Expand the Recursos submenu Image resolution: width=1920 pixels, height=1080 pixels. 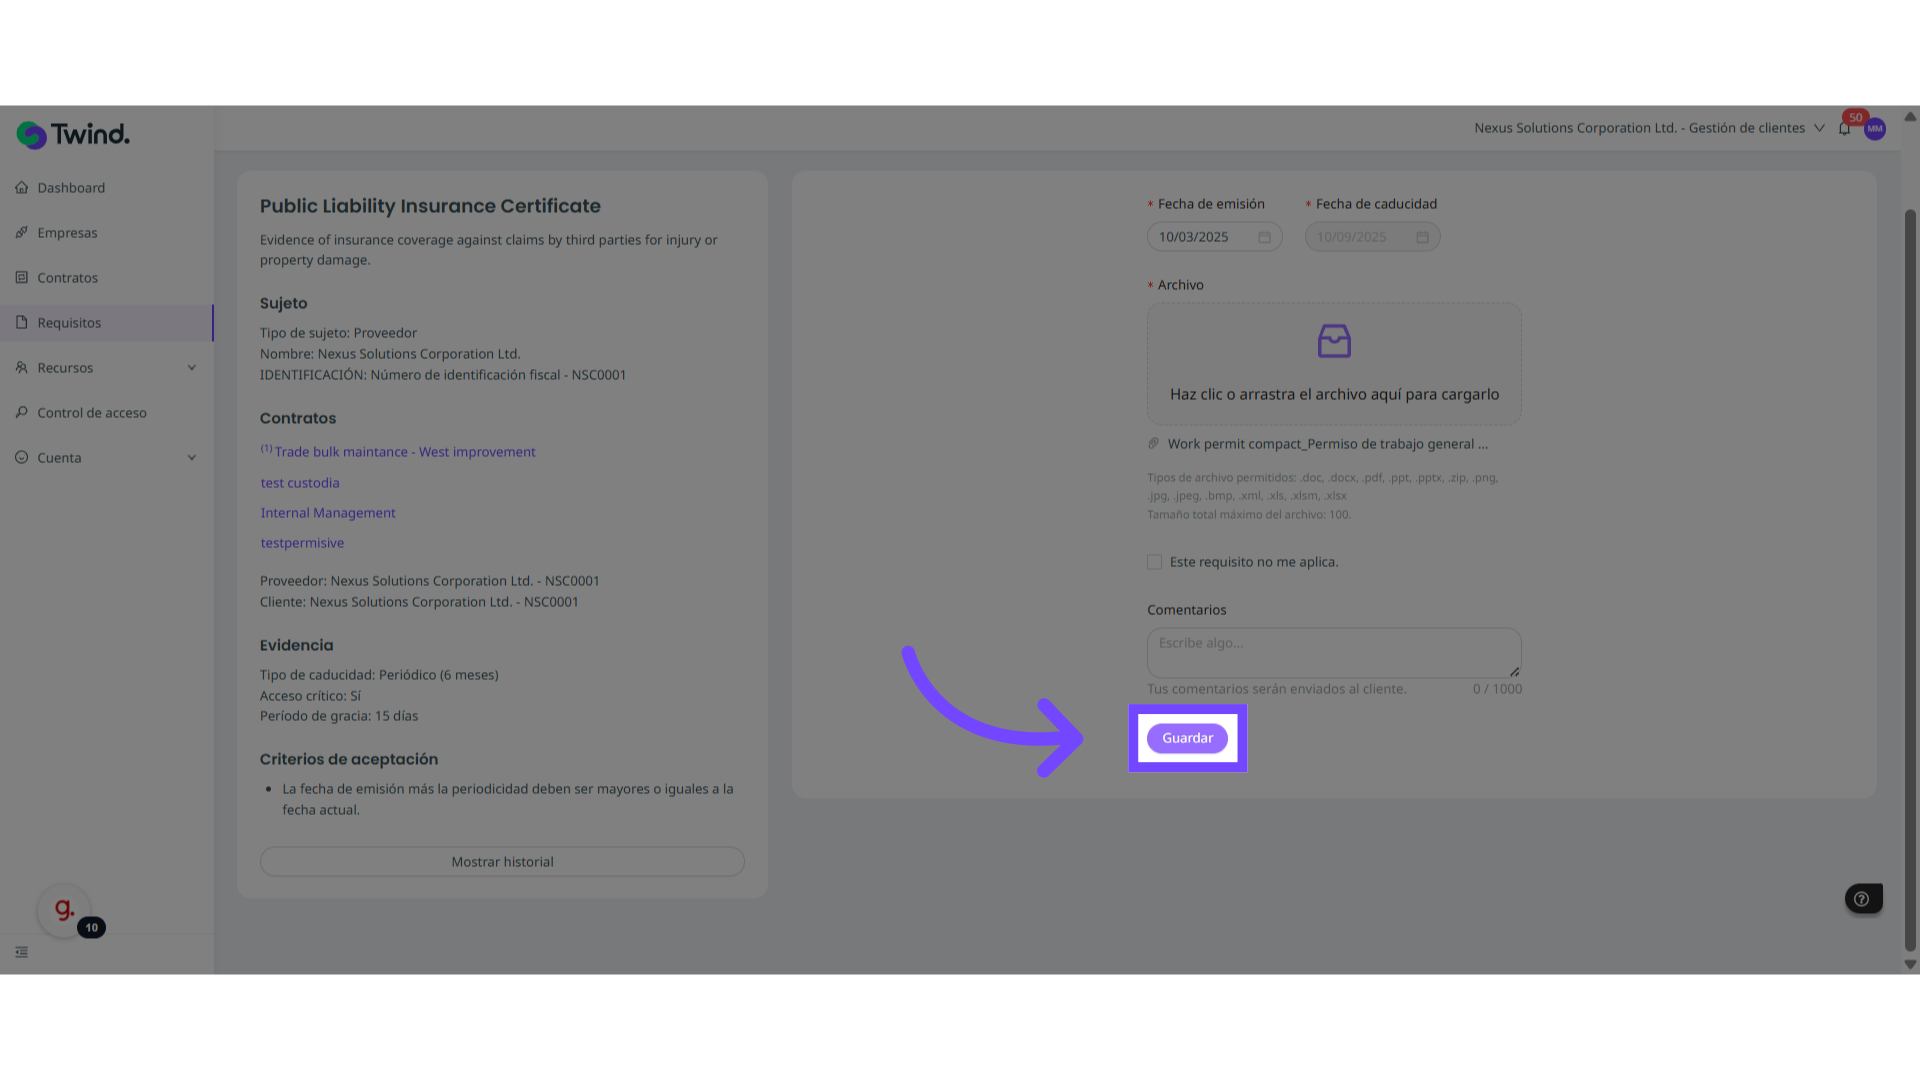tap(191, 368)
